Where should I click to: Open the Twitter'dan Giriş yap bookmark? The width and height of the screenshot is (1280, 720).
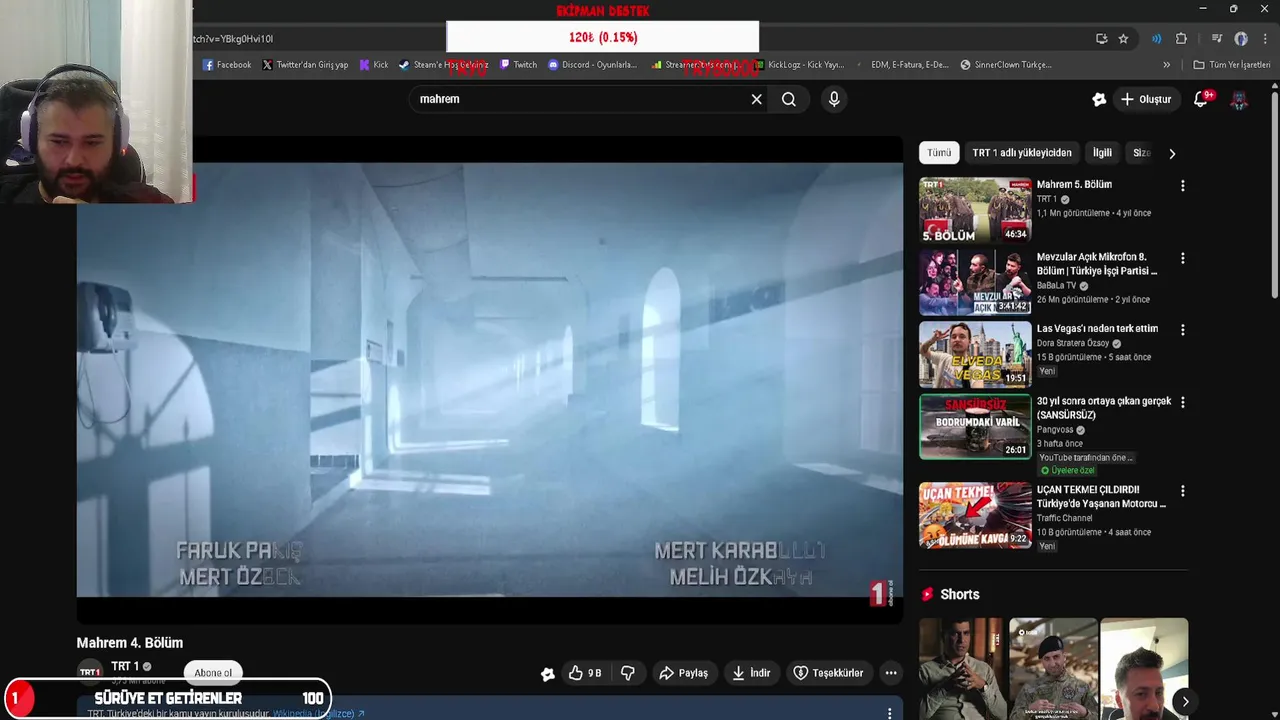tap(306, 64)
